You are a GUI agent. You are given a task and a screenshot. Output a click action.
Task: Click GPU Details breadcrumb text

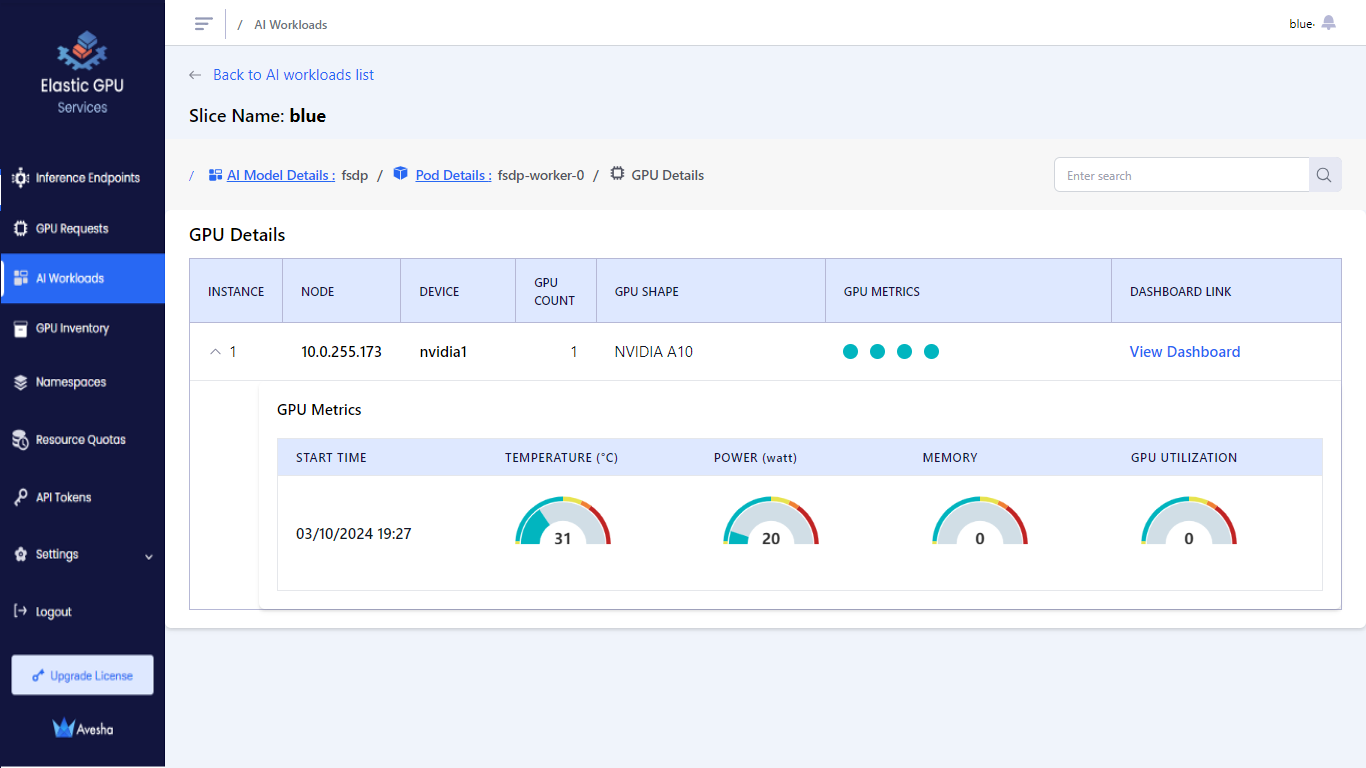click(x=668, y=175)
